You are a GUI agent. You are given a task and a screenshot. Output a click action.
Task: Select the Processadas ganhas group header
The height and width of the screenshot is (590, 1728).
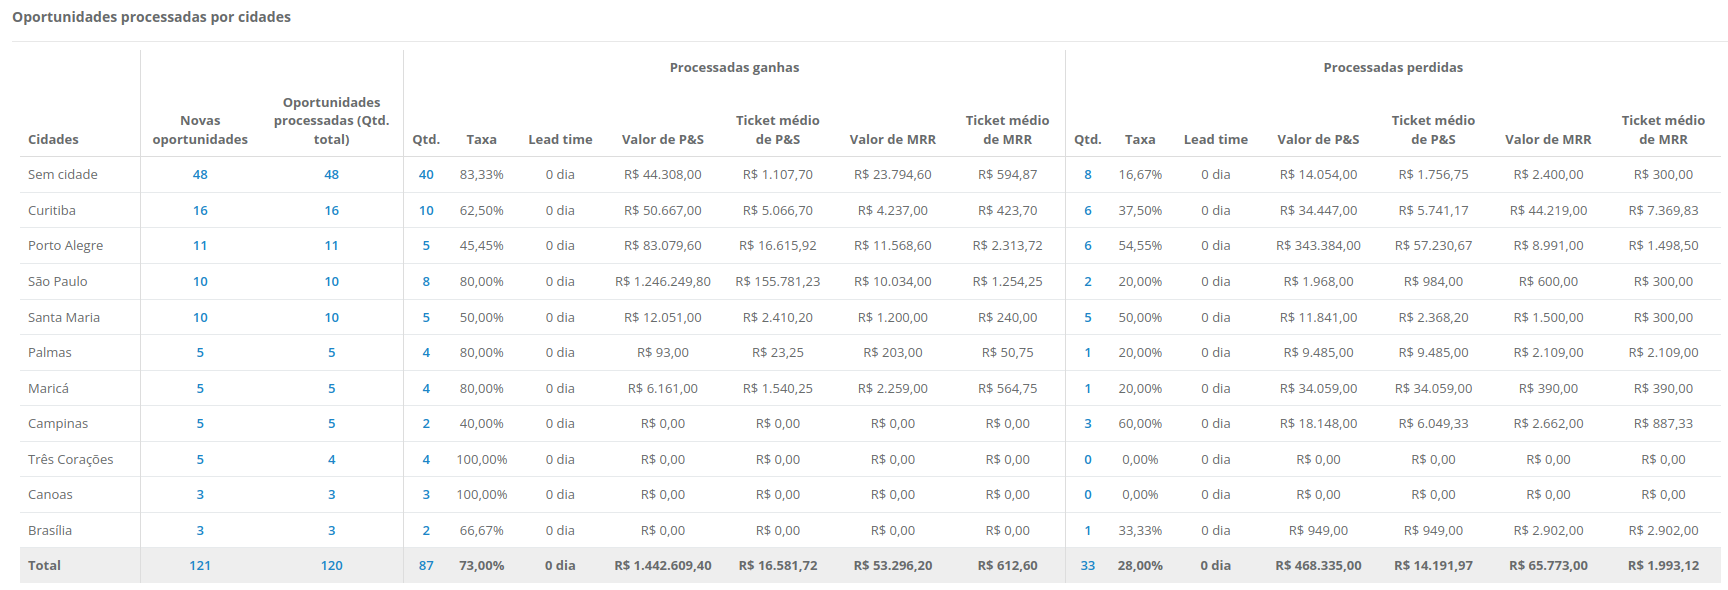[734, 68]
